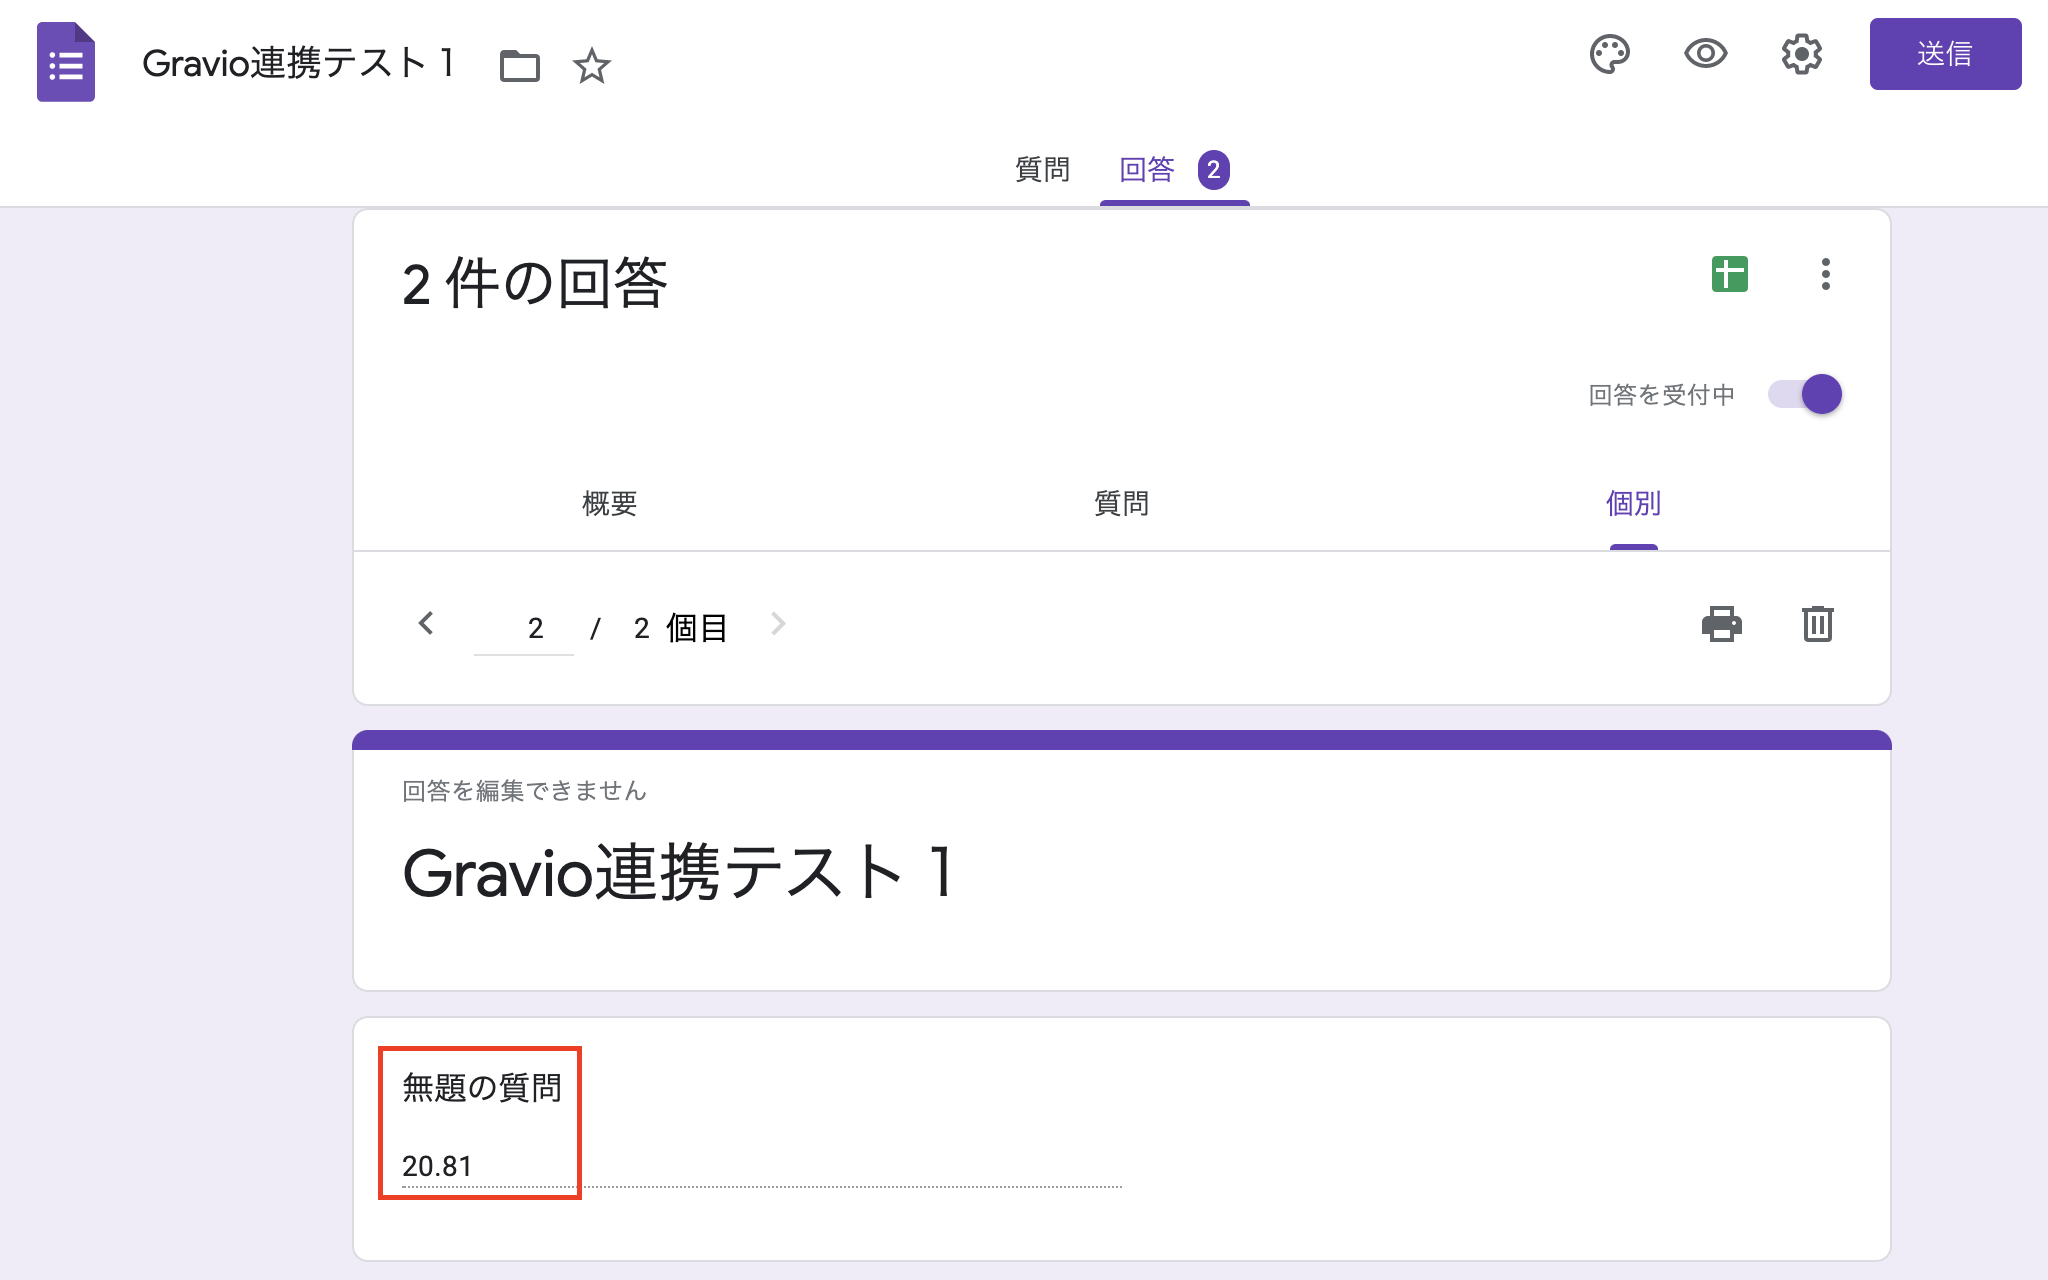2048x1280 pixels.
Task: Open the theme customization palette
Action: (1610, 54)
